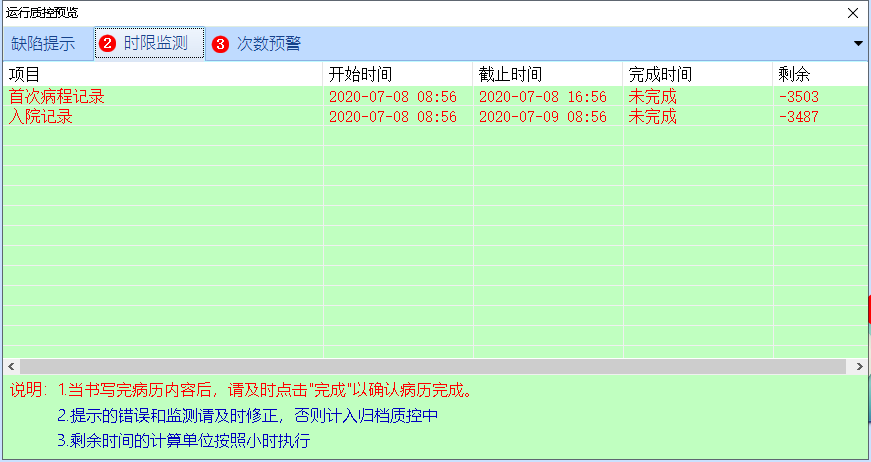Sort by the 完成时间 column header
This screenshot has height=462, width=871.
click(x=698, y=74)
